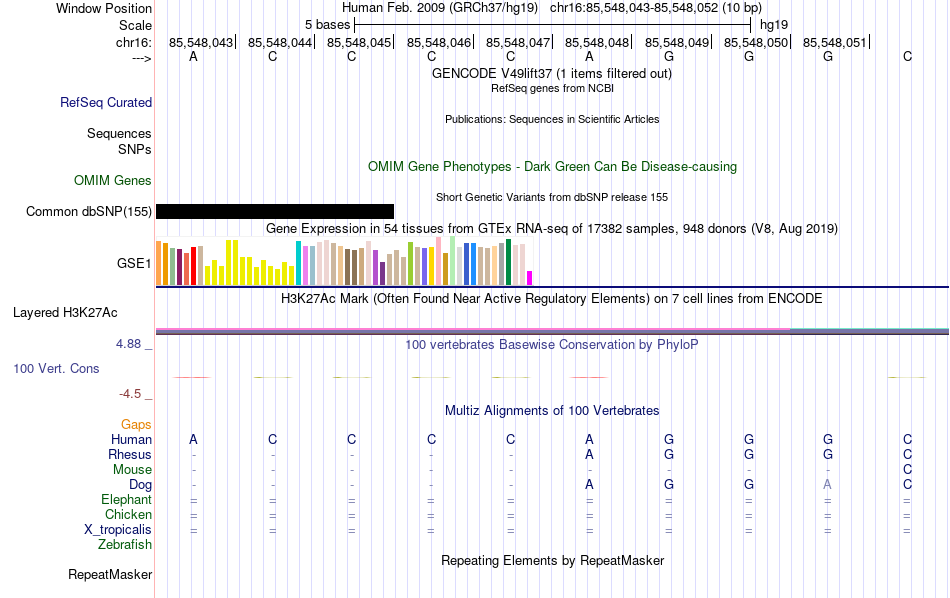Viewport: 950px width, 598px height.
Task: Click the Sequences track label
Action: [119, 133]
